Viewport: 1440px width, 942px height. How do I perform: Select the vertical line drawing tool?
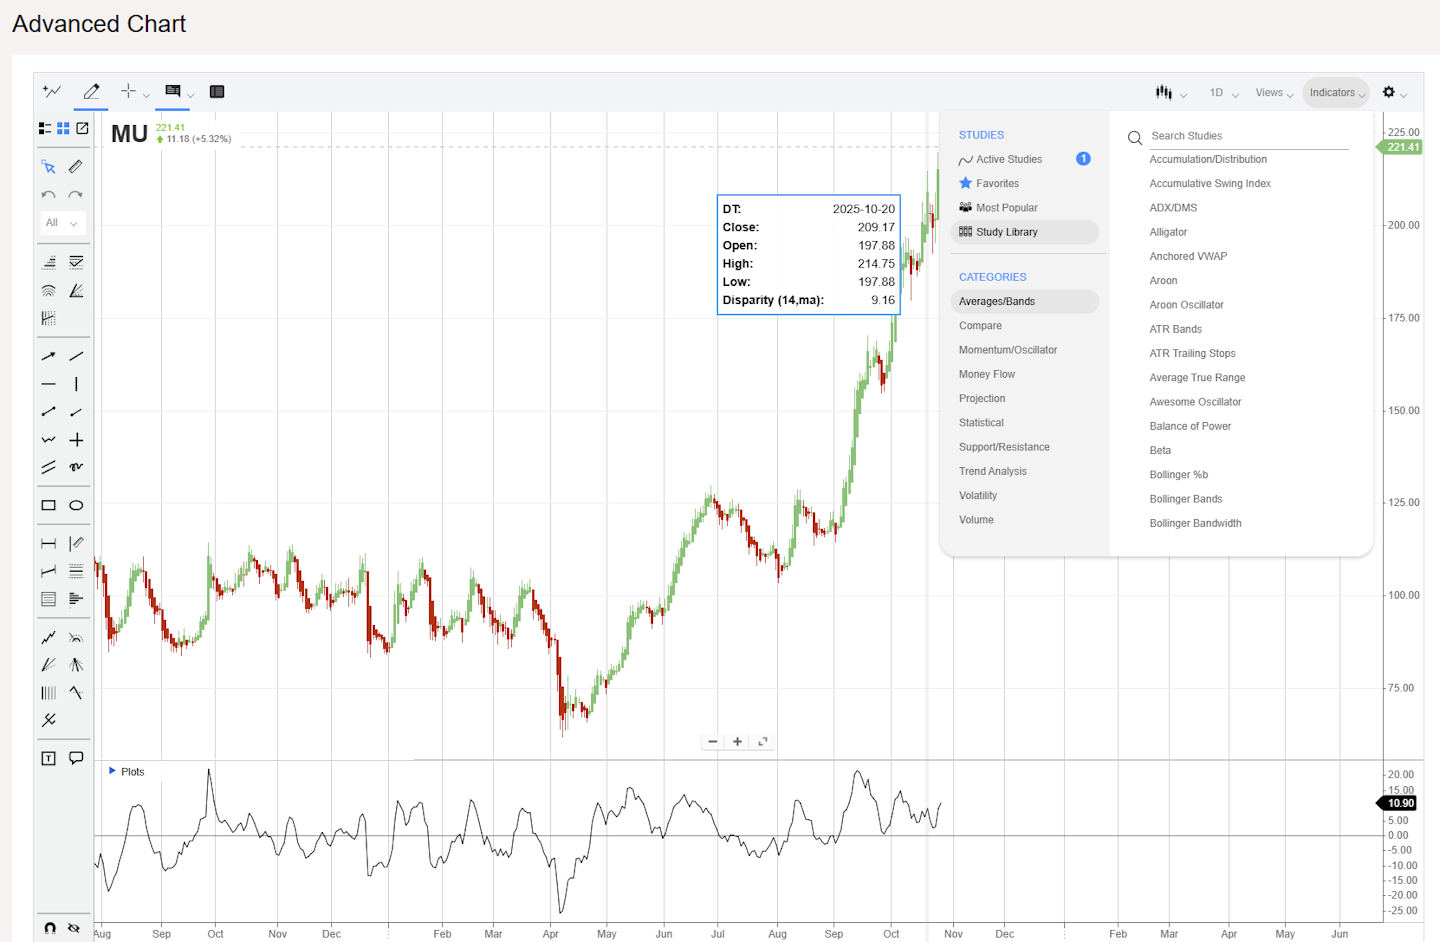click(76, 384)
